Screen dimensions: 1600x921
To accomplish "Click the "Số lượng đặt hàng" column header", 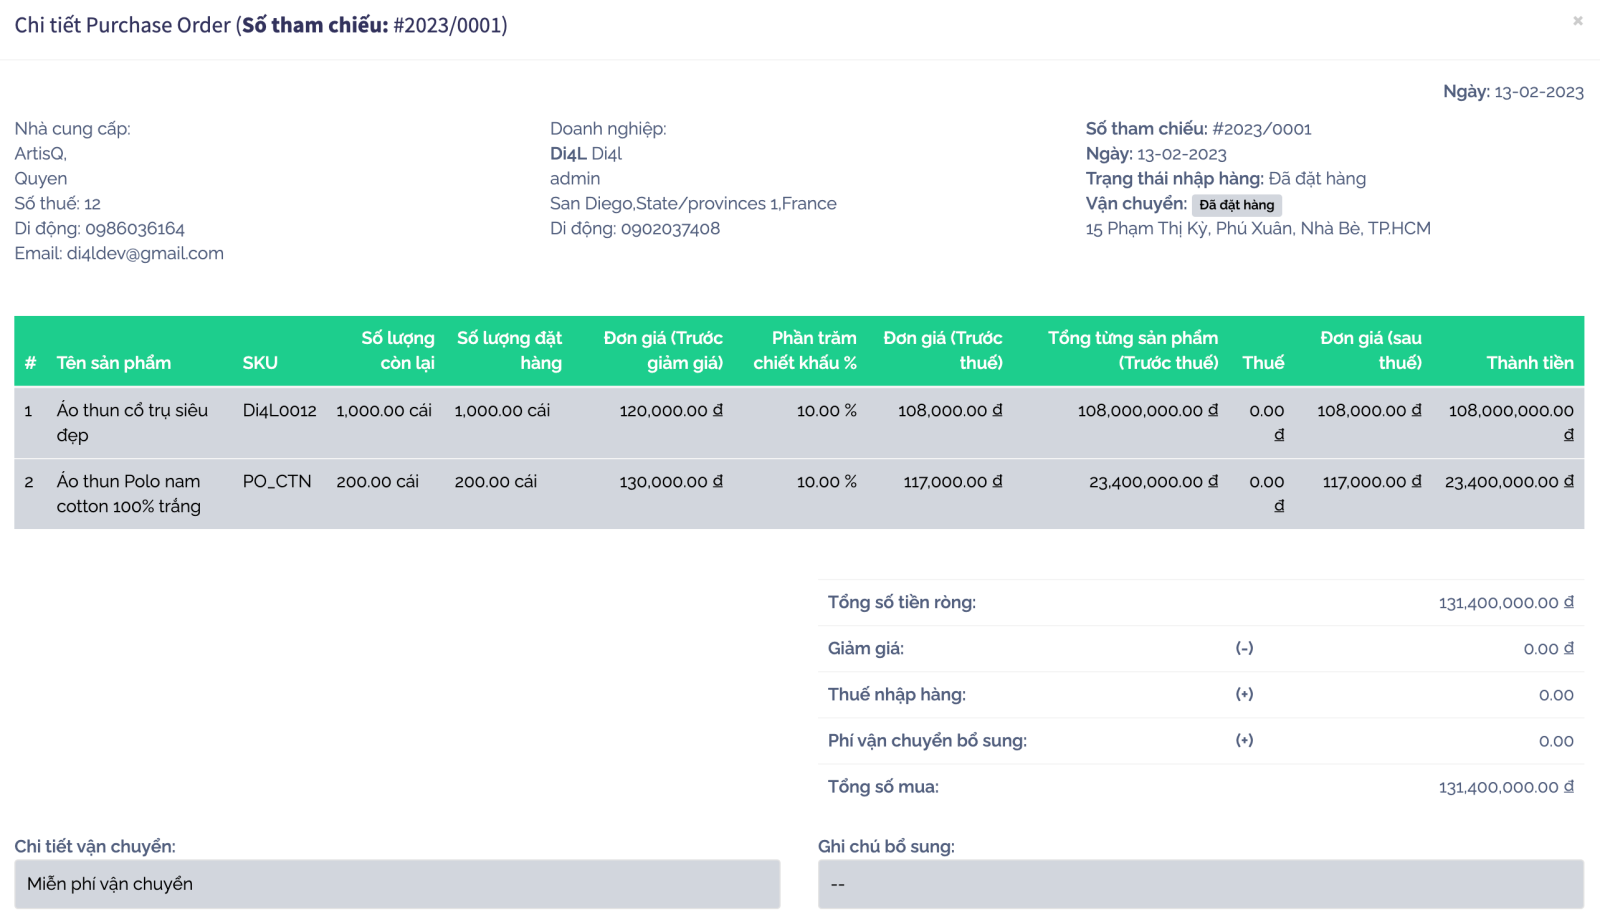I will [509, 350].
